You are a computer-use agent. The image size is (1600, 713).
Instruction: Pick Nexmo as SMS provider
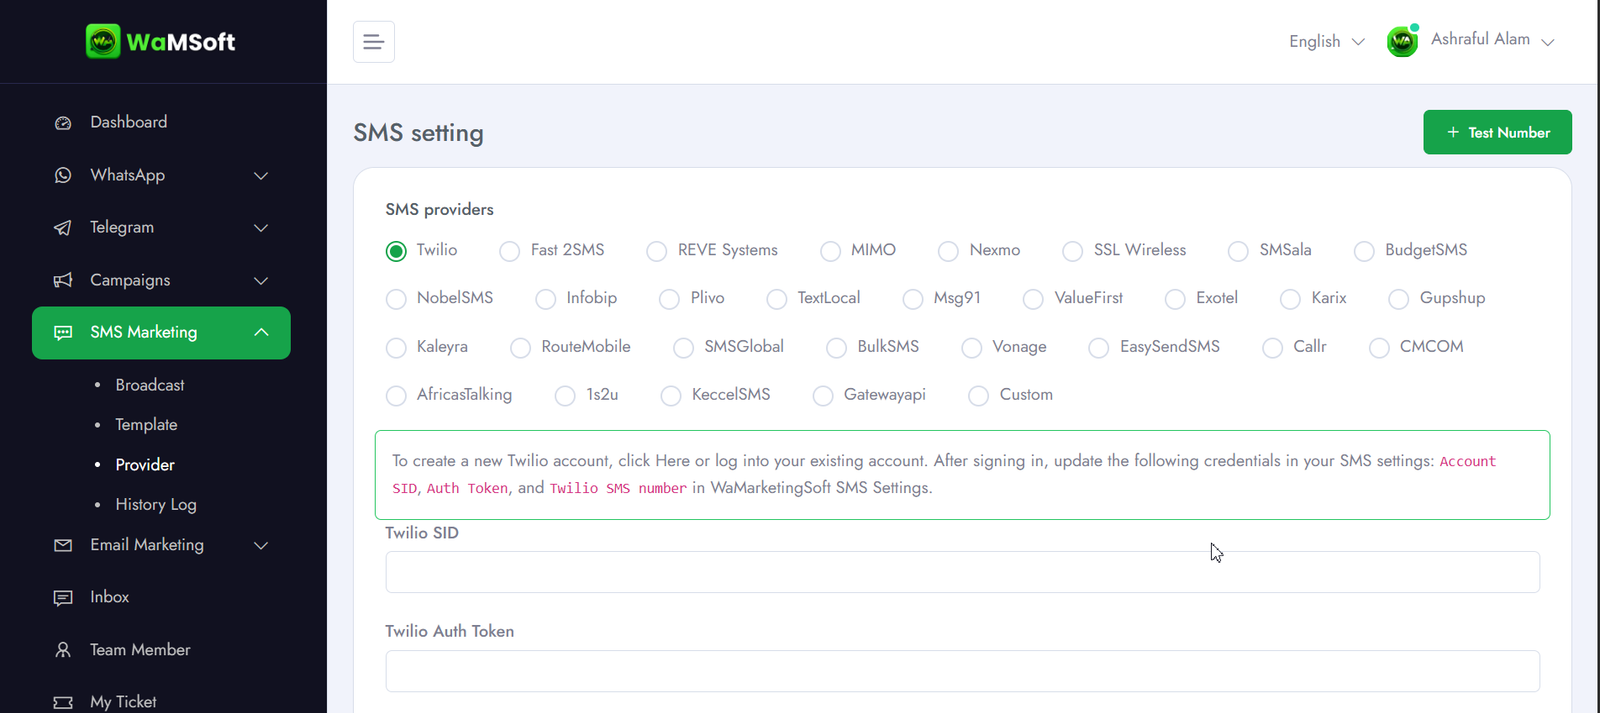point(949,251)
